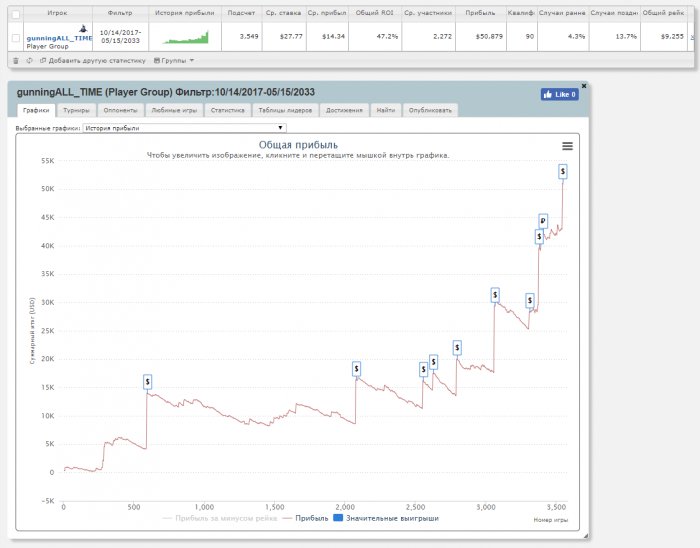Close the chart popup window
This screenshot has width=700, height=548.
[x=584, y=86]
